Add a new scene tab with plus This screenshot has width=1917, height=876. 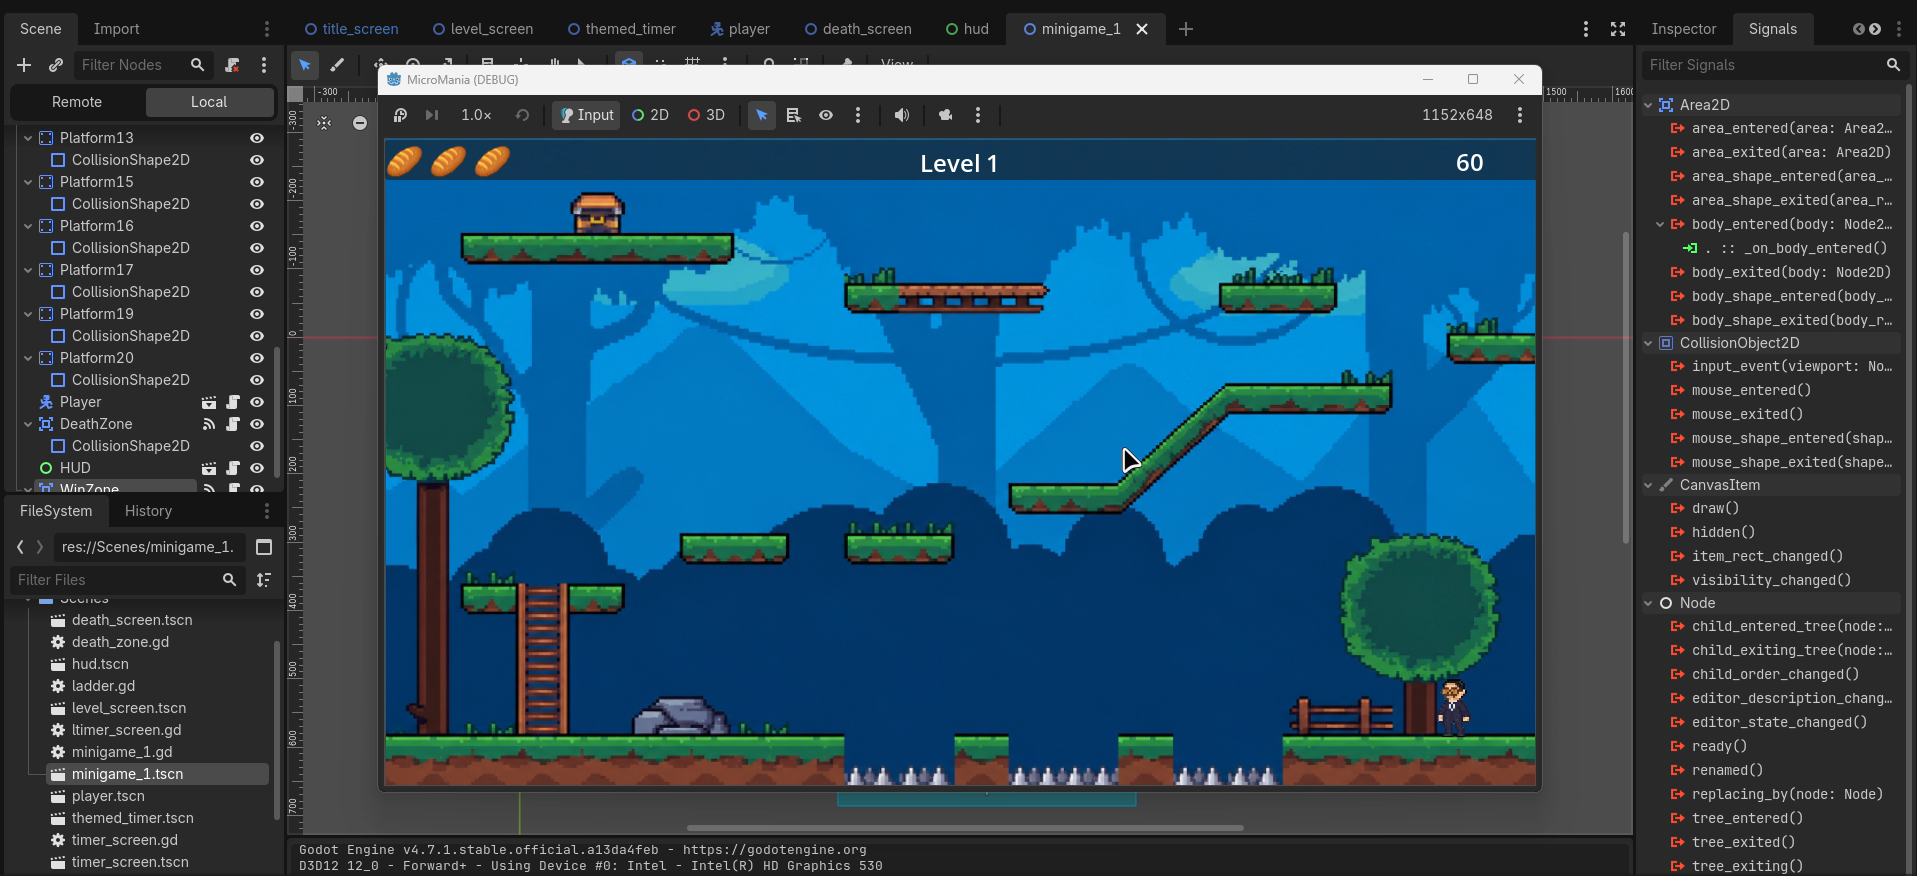tap(1186, 29)
